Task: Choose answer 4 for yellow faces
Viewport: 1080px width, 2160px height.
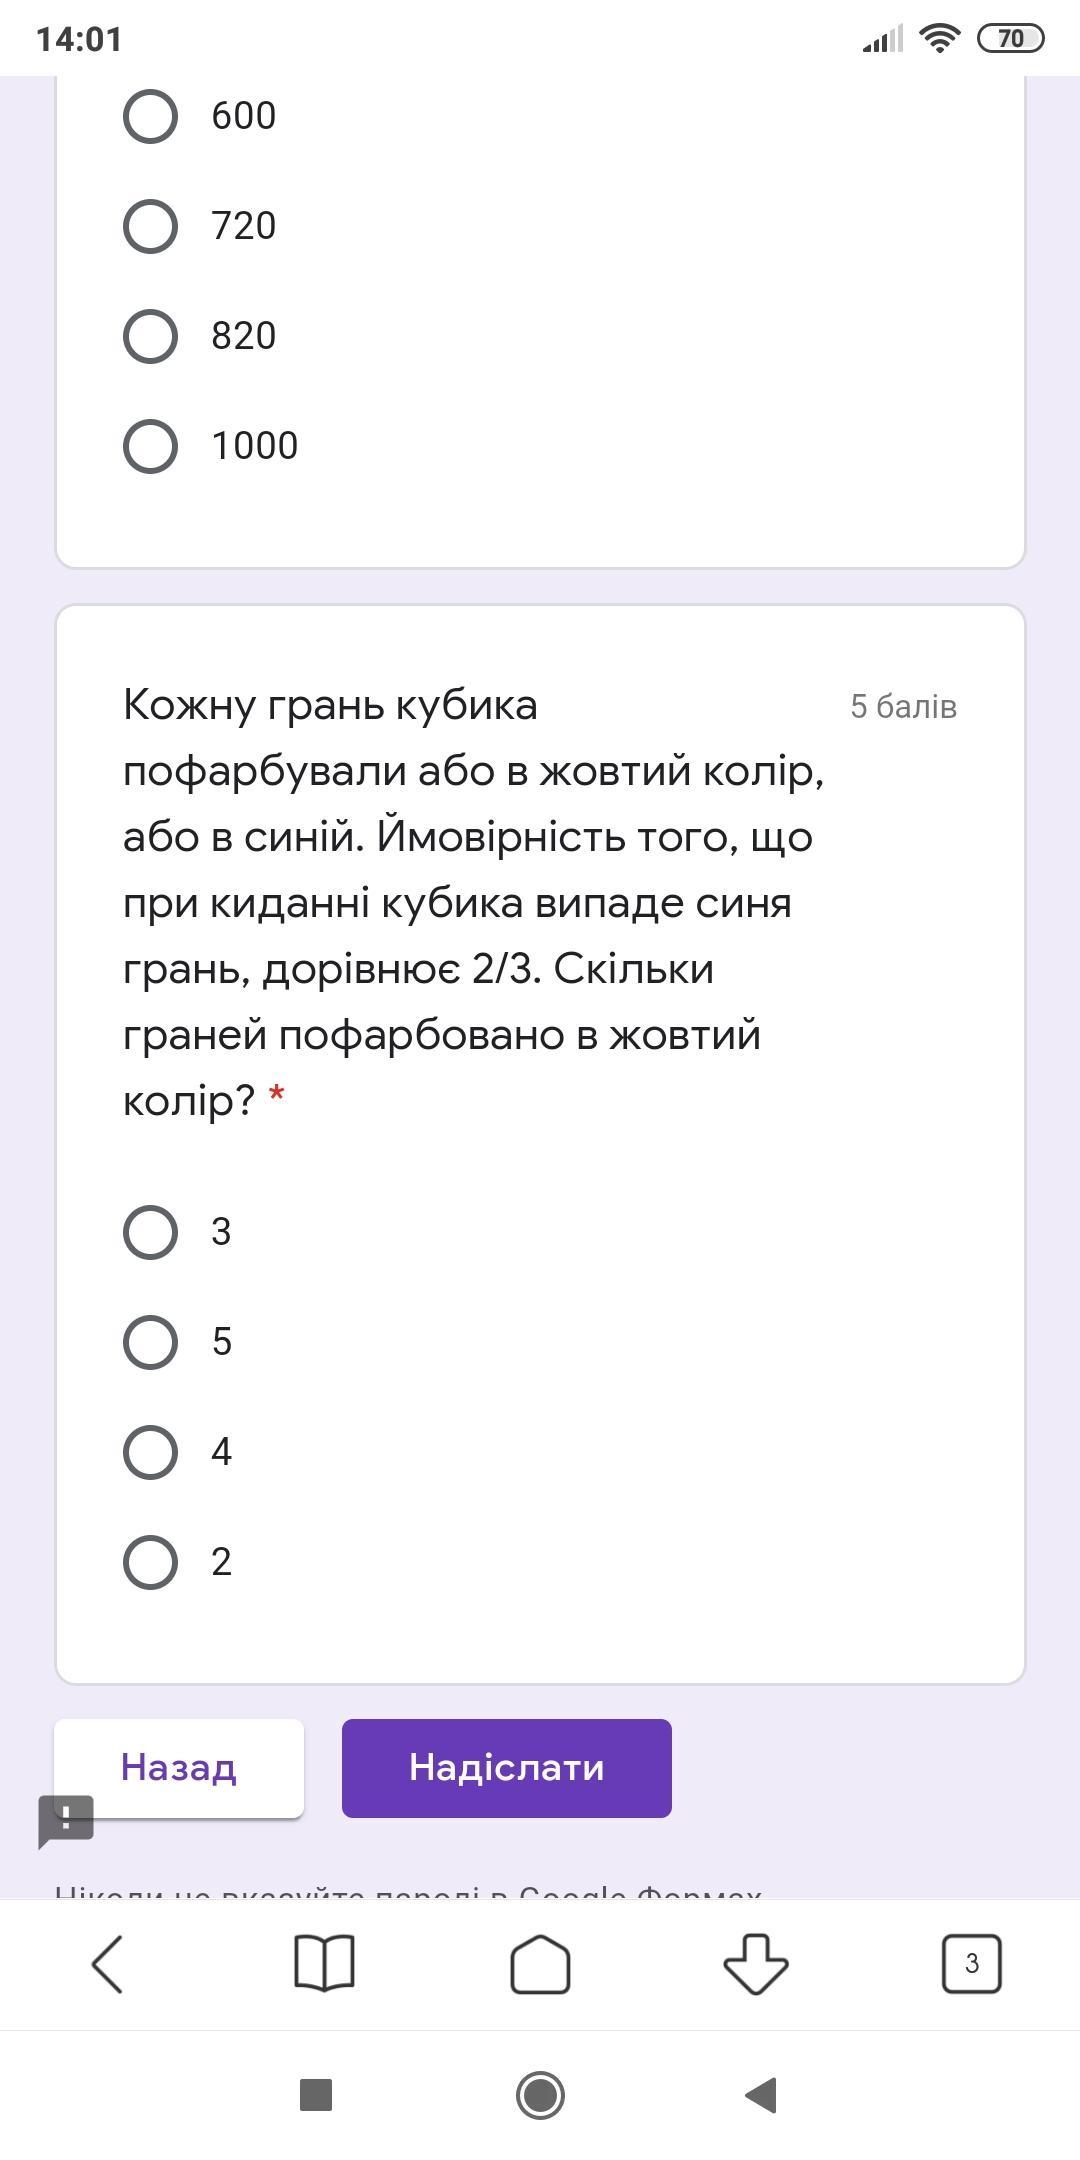Action: (151, 1452)
